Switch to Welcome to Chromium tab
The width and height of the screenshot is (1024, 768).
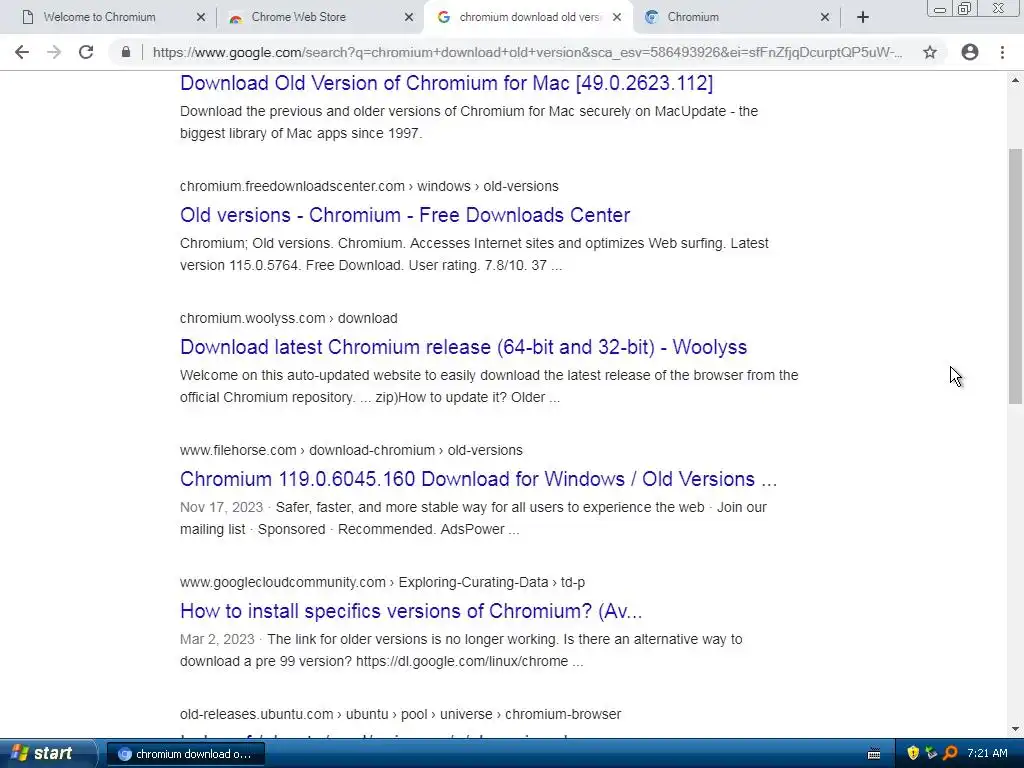pos(99,17)
